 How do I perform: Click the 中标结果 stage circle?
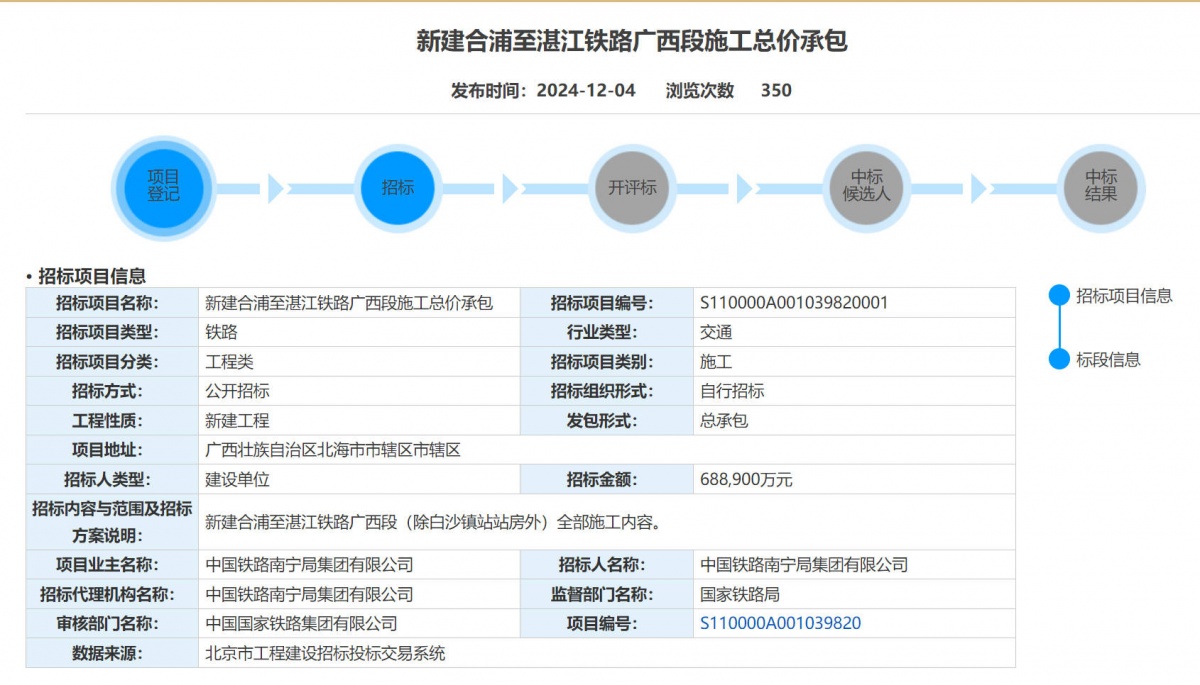1100,188
